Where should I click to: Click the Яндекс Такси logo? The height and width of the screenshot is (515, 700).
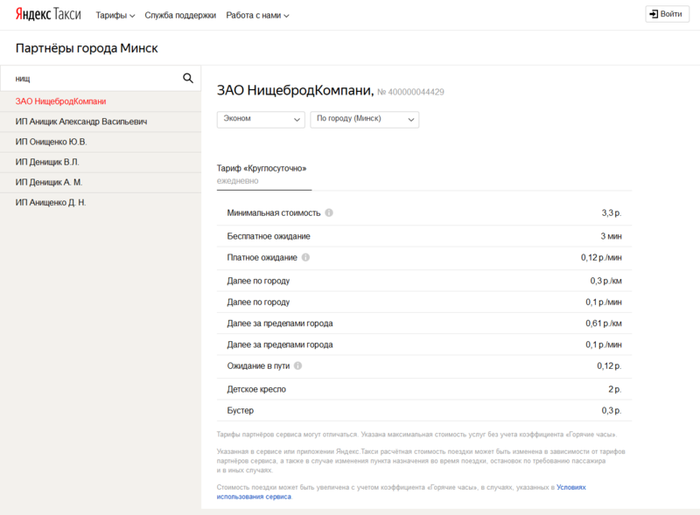coord(49,15)
